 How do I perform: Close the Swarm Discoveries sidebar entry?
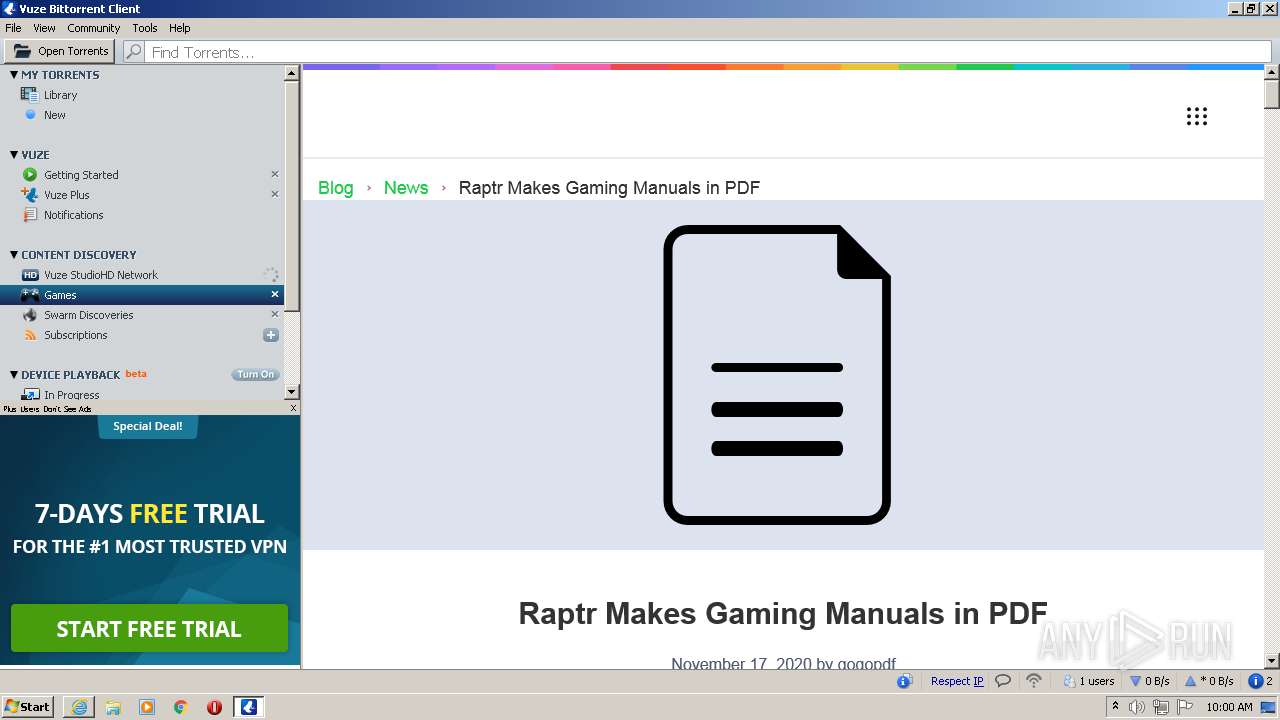(x=275, y=314)
